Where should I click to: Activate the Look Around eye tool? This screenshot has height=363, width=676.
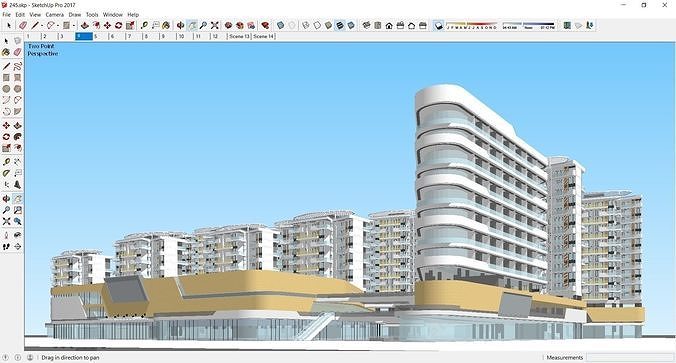pyautogui.click(x=17, y=235)
